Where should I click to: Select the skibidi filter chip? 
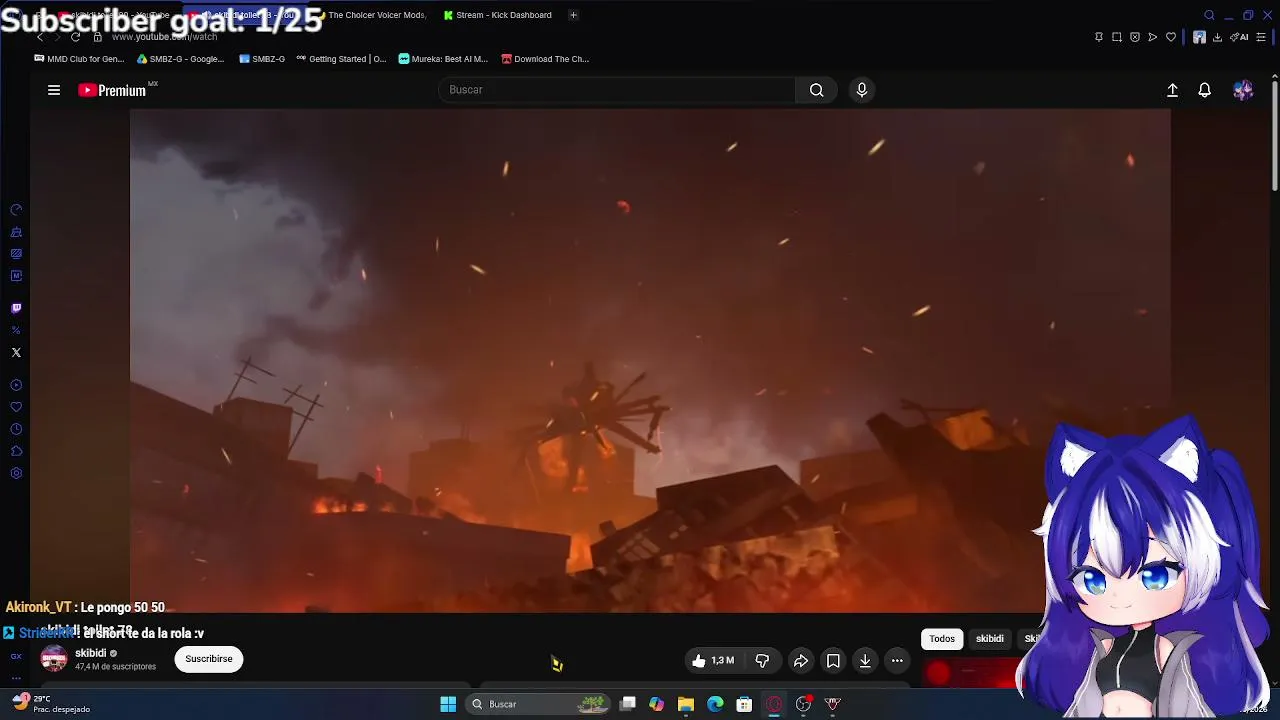[990, 639]
